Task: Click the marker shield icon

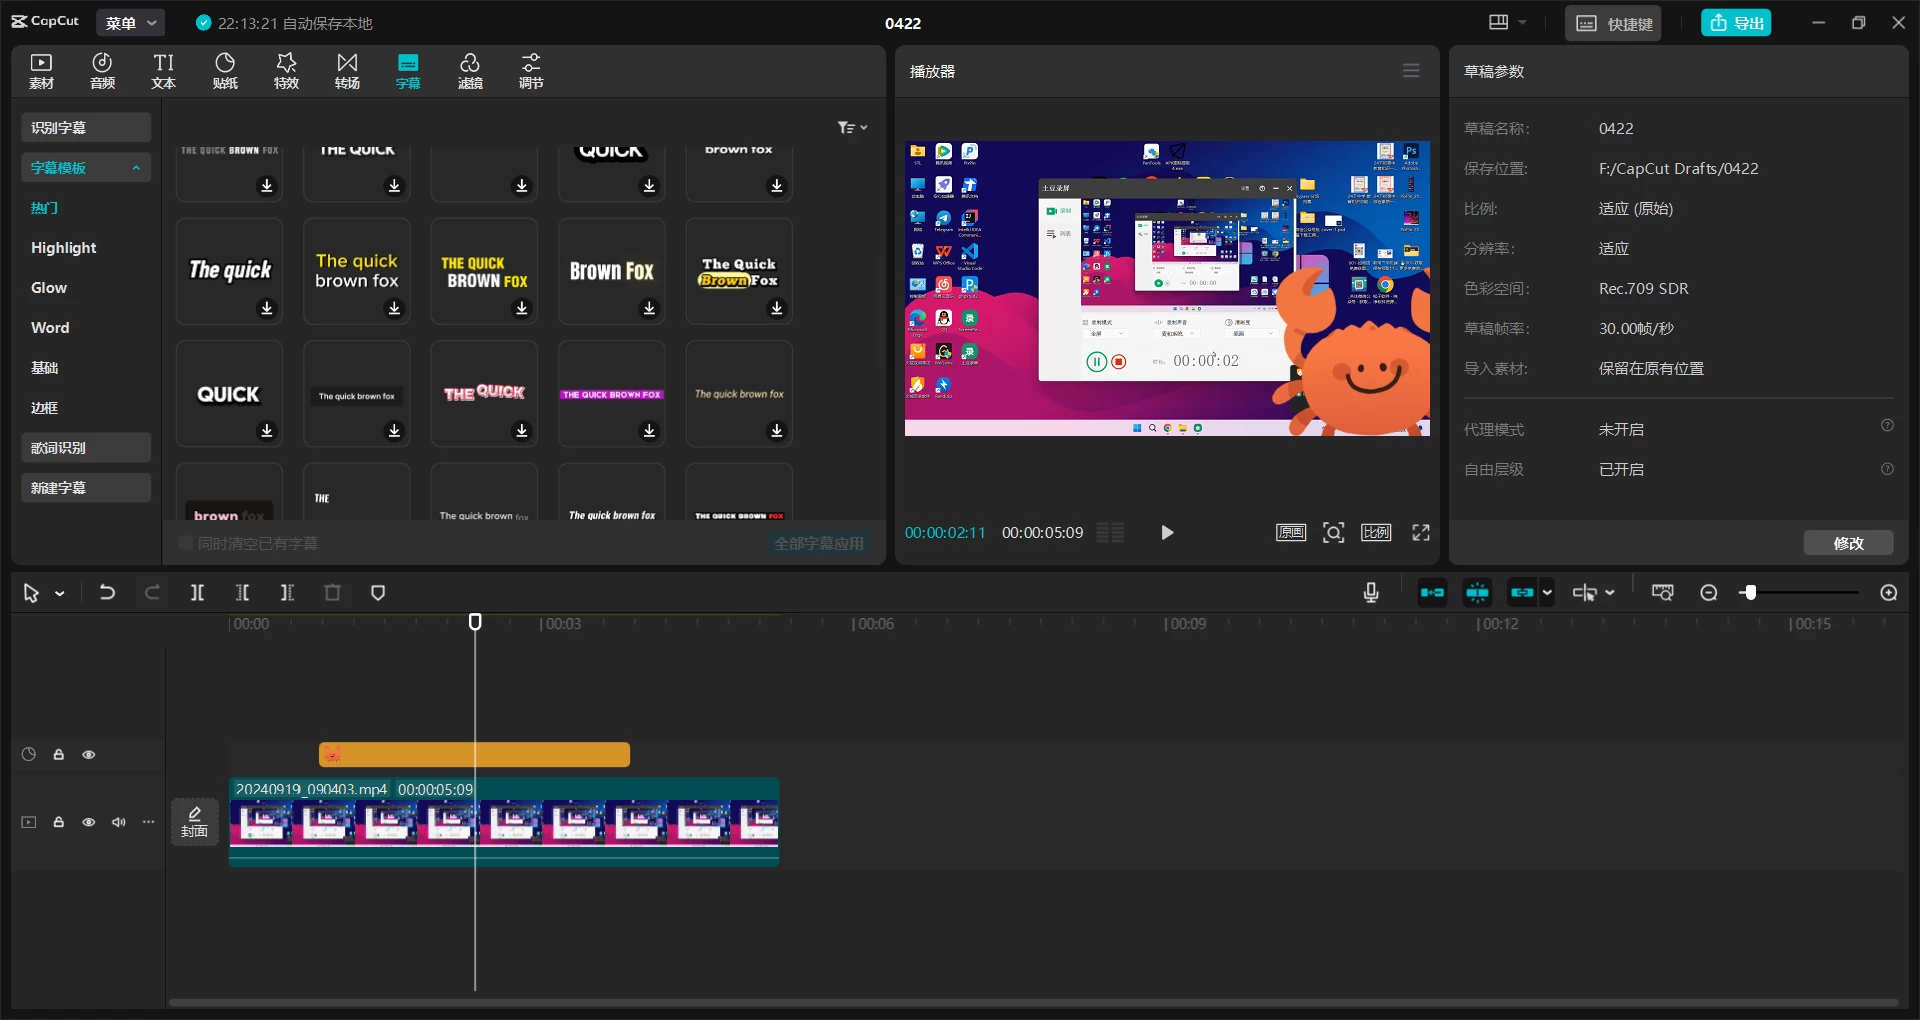Action: [378, 593]
